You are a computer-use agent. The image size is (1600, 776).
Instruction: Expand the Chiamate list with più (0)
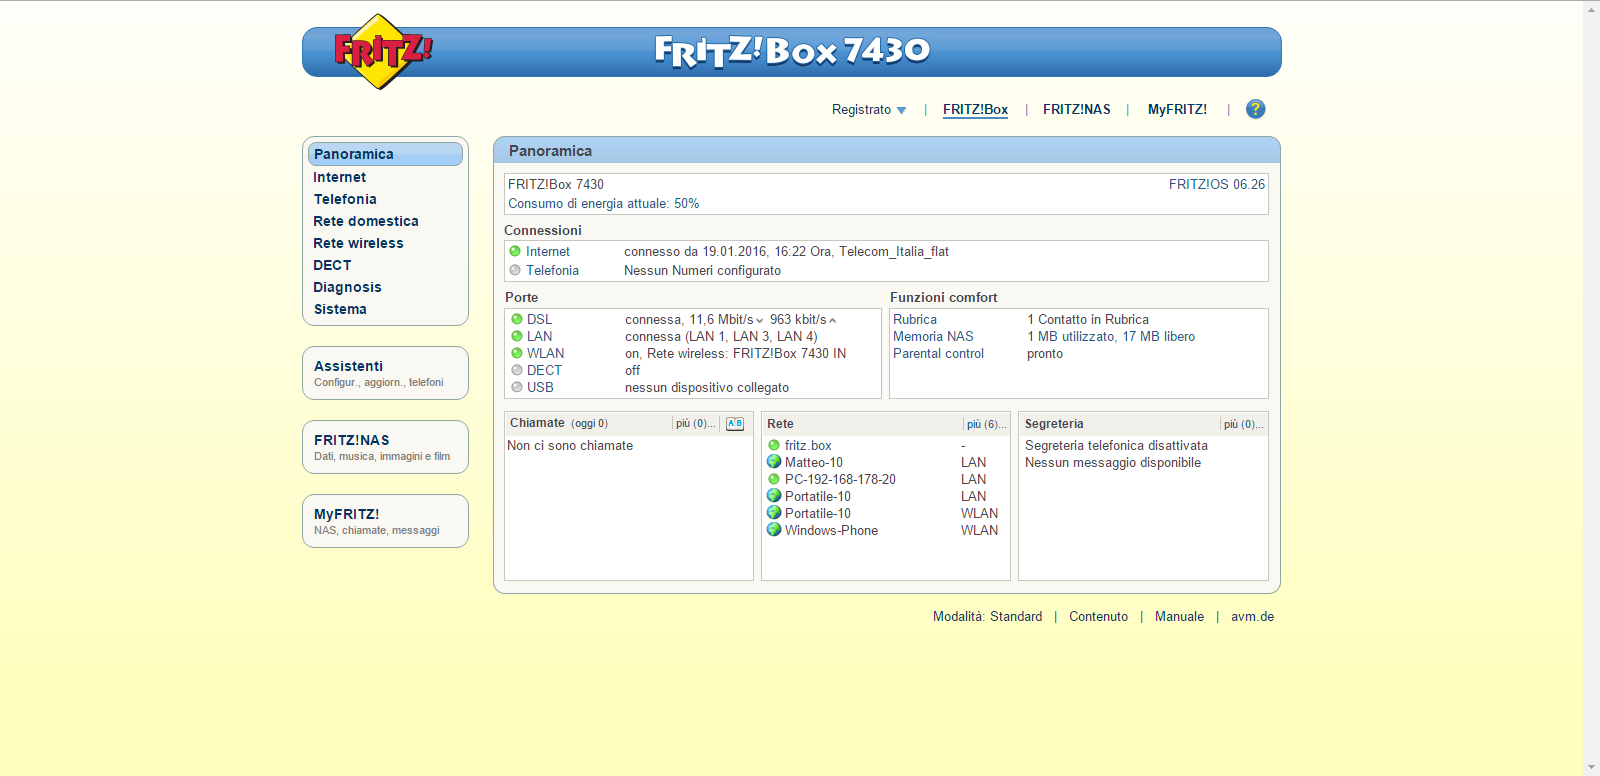pos(695,424)
